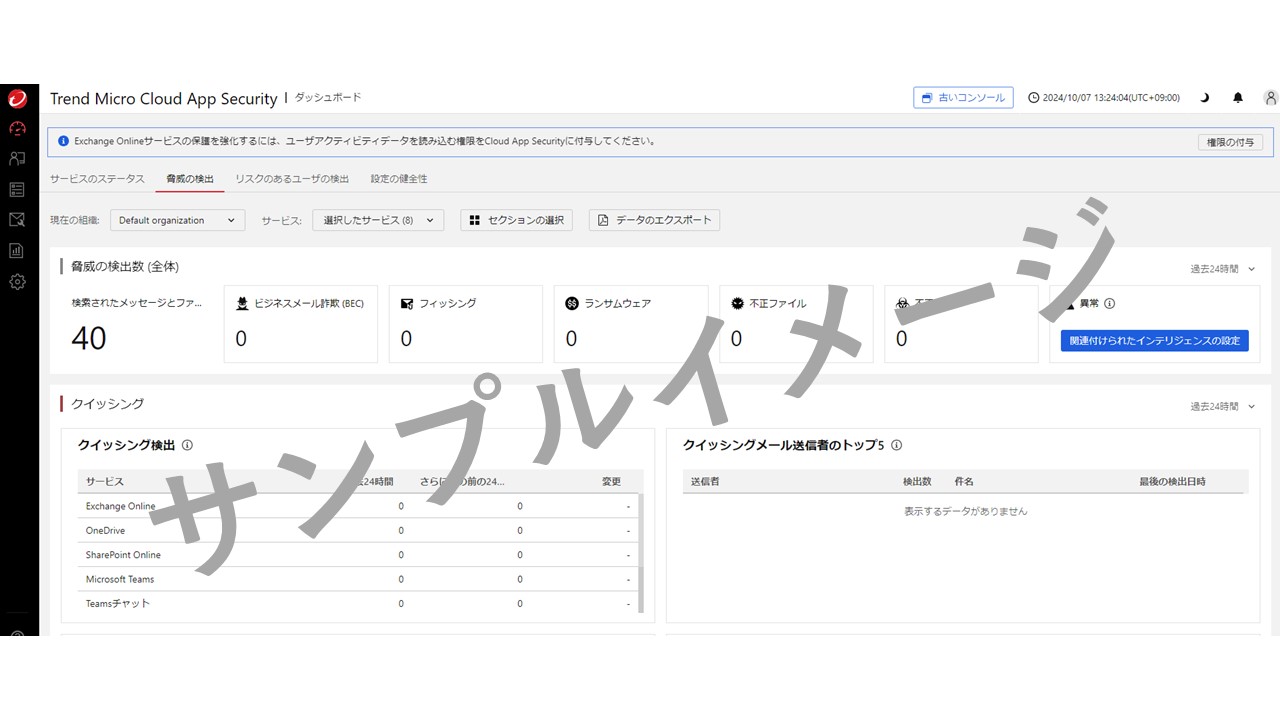Click the サービス column header

105,482
